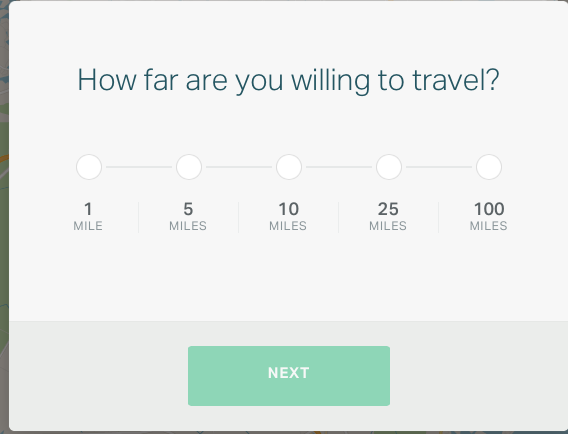Click the "5 MILES" text label
Viewport: 568px width, 434px height.
click(188, 217)
